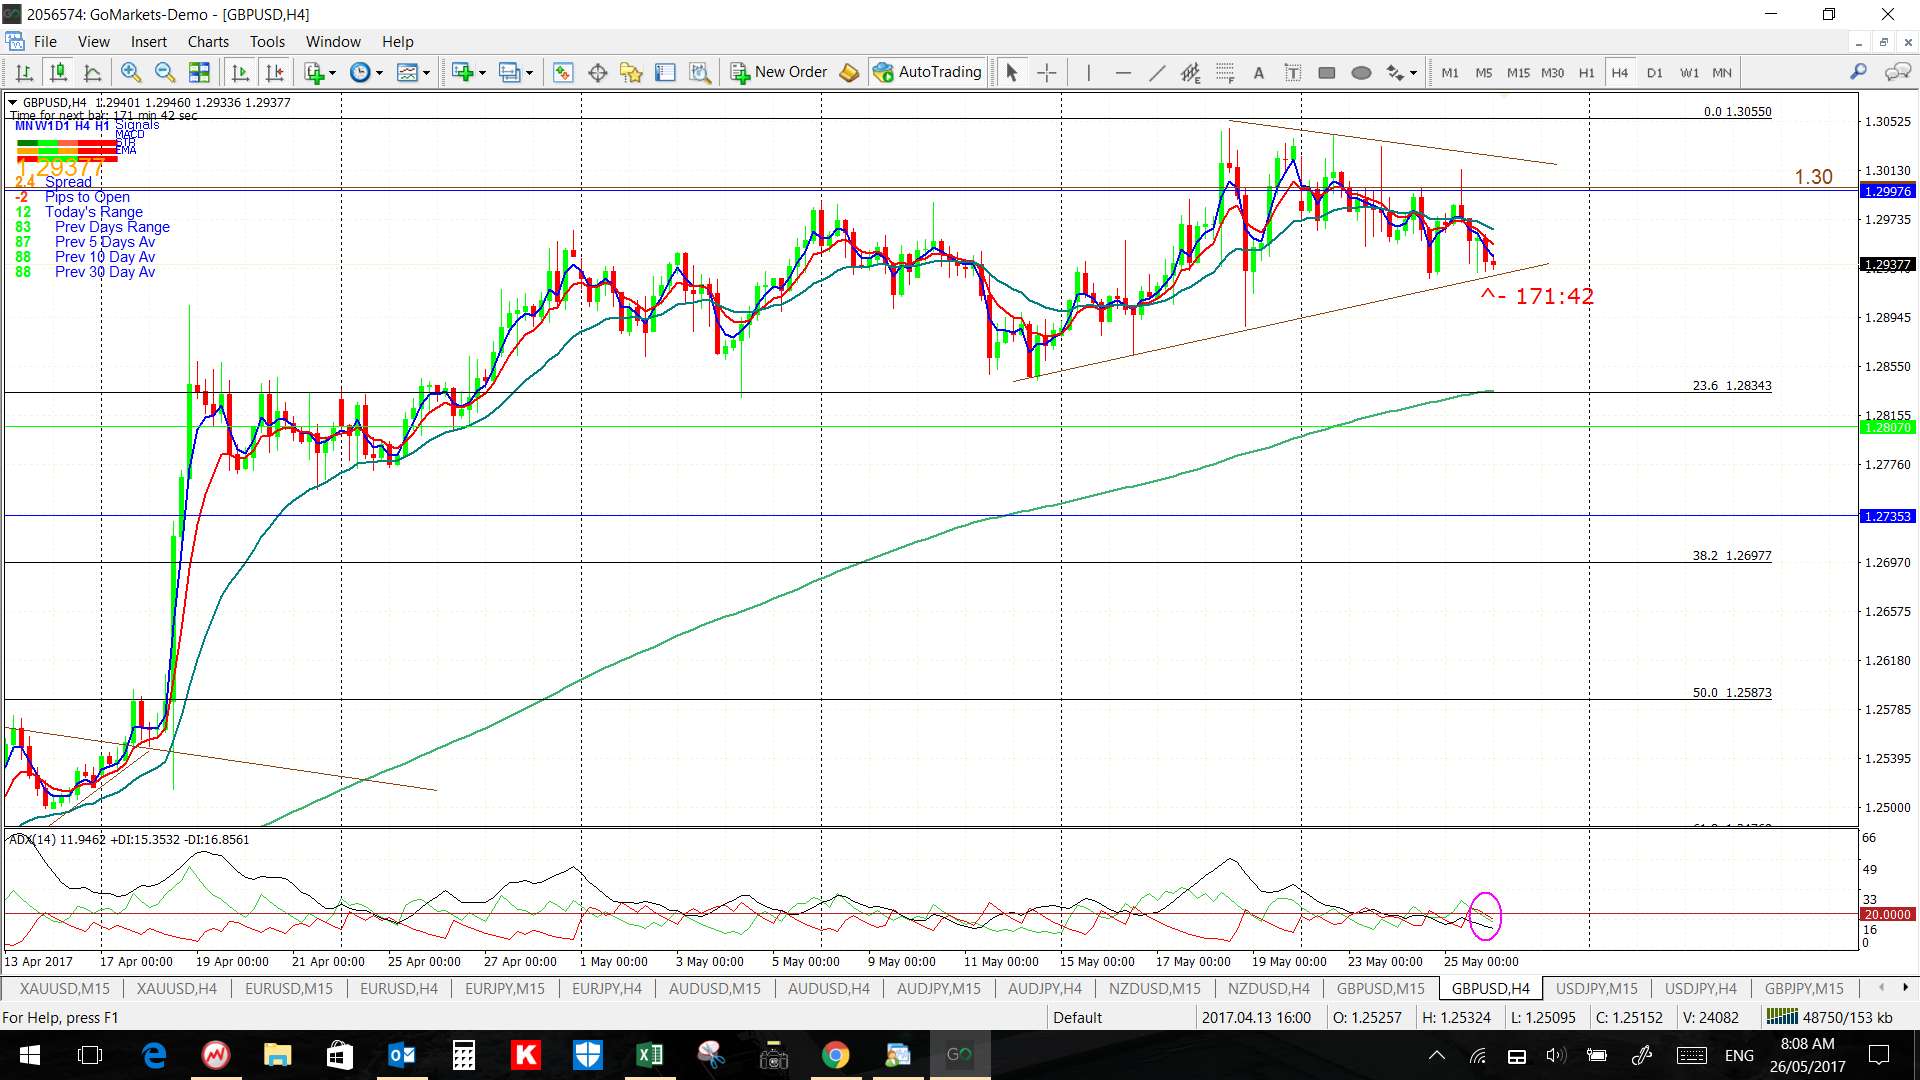Screen dimensions: 1920x1080
Task: Select the text tool
Action: (x=1259, y=72)
